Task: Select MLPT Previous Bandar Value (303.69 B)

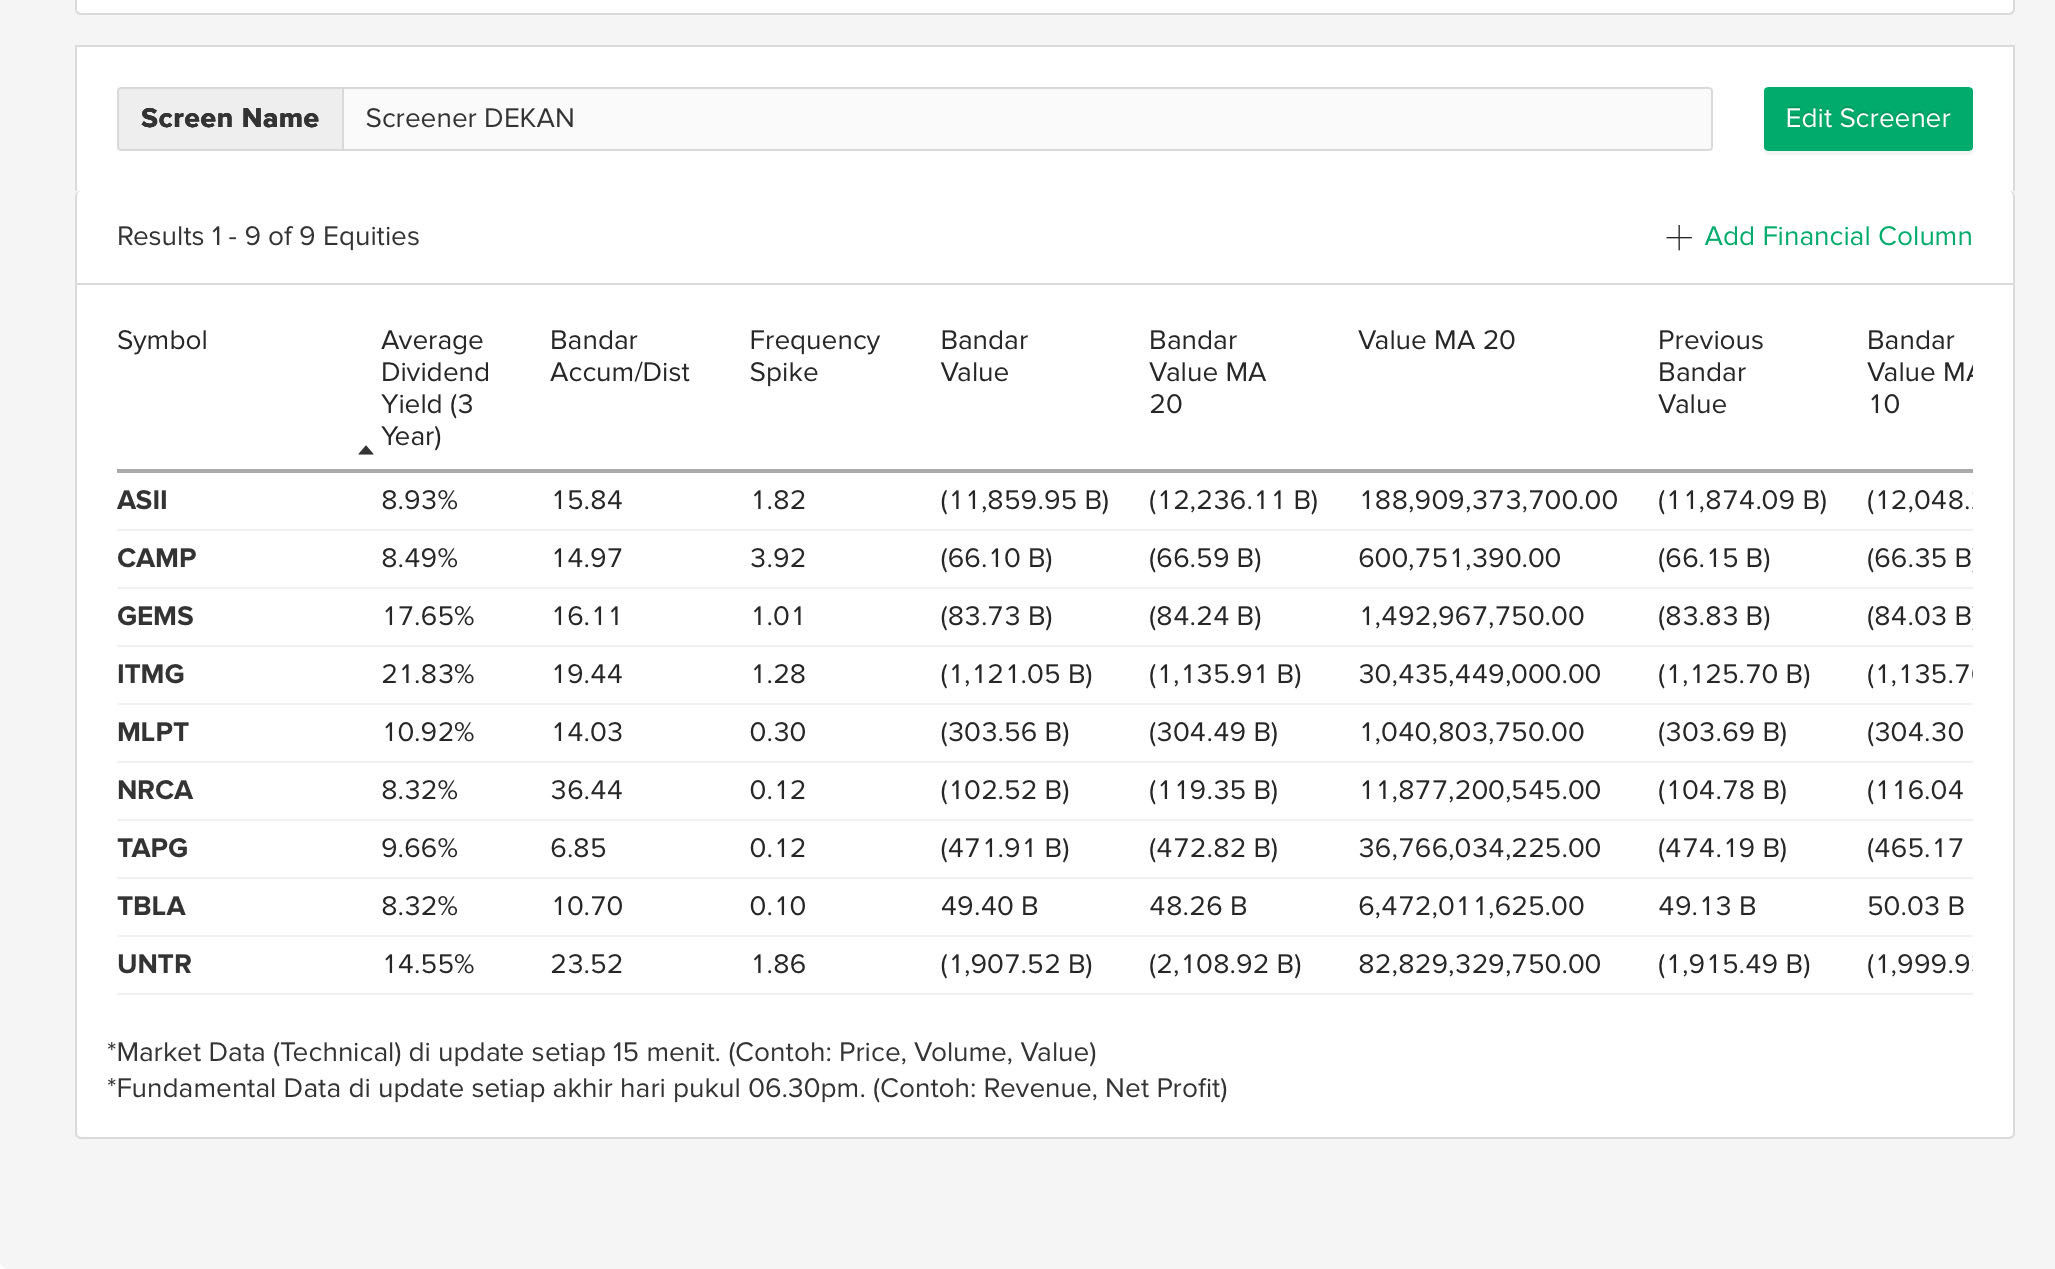Action: [1722, 732]
